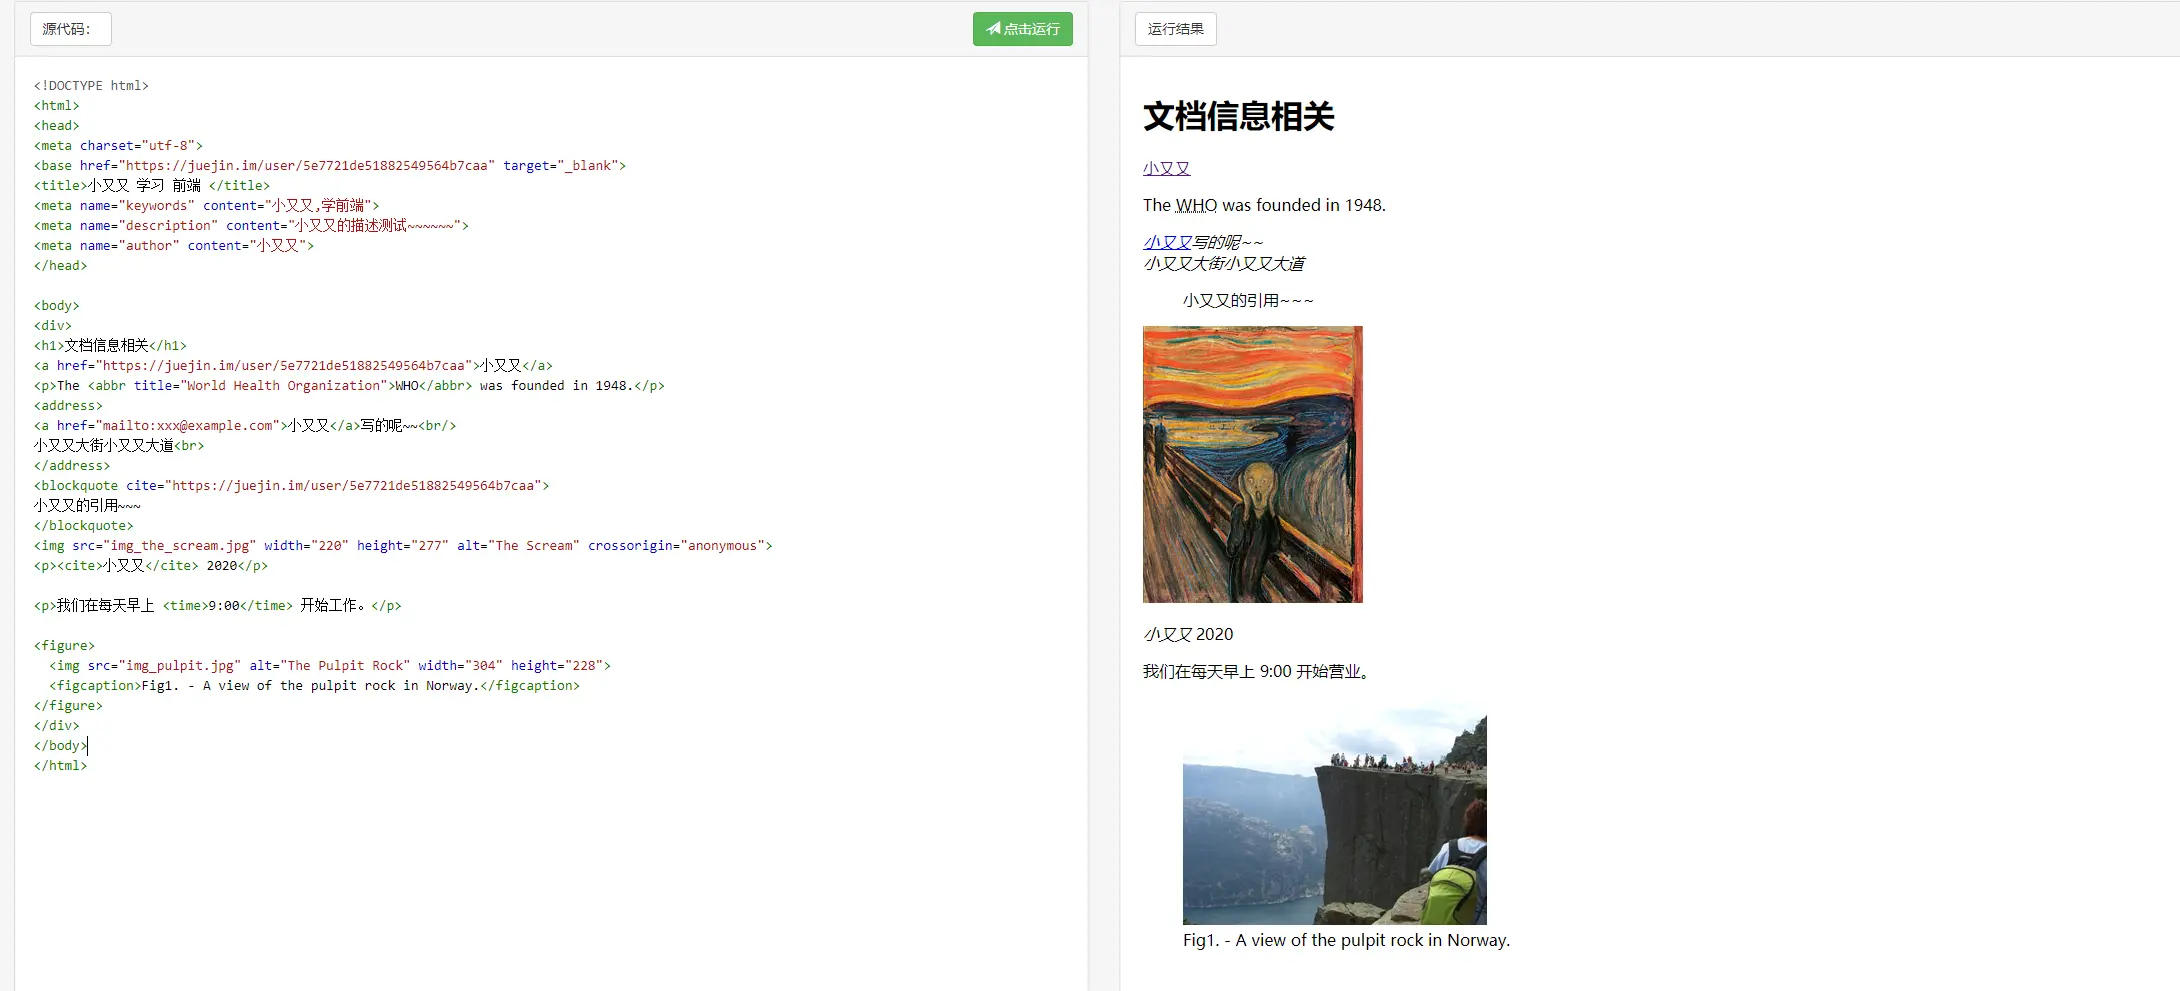Image resolution: width=2180 pixels, height=991 pixels.
Task: Click the <figcaption> code line
Action: point(315,685)
